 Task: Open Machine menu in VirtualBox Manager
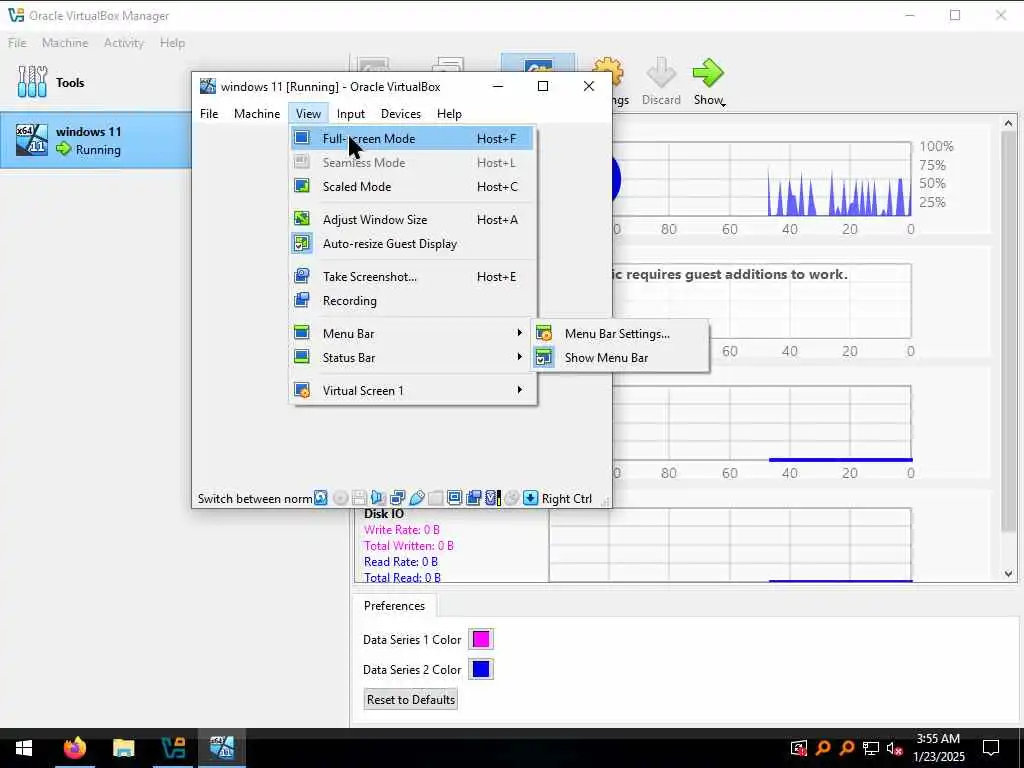tap(65, 42)
